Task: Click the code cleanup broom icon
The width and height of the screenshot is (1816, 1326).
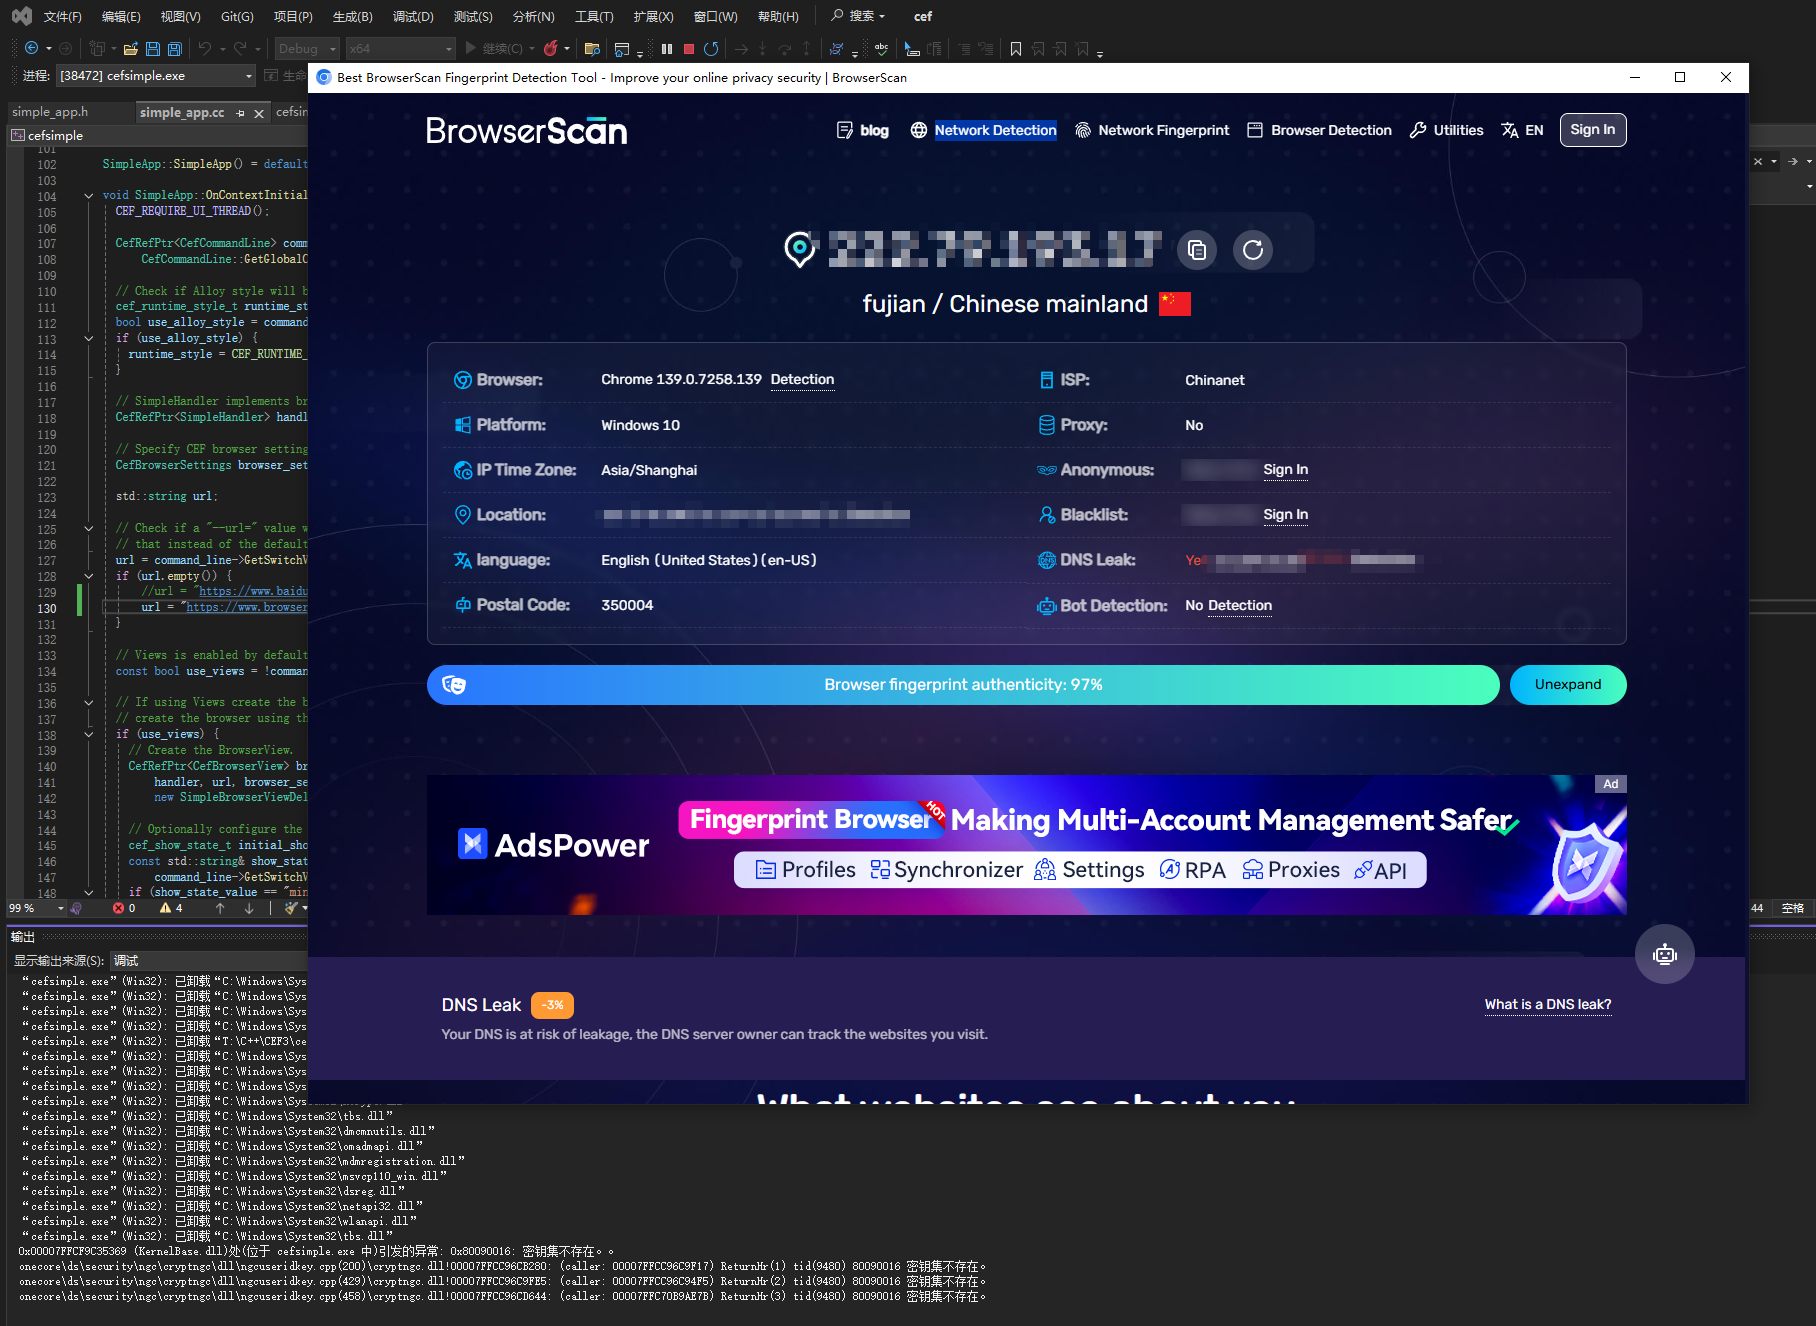Action: pyautogui.click(x=291, y=908)
